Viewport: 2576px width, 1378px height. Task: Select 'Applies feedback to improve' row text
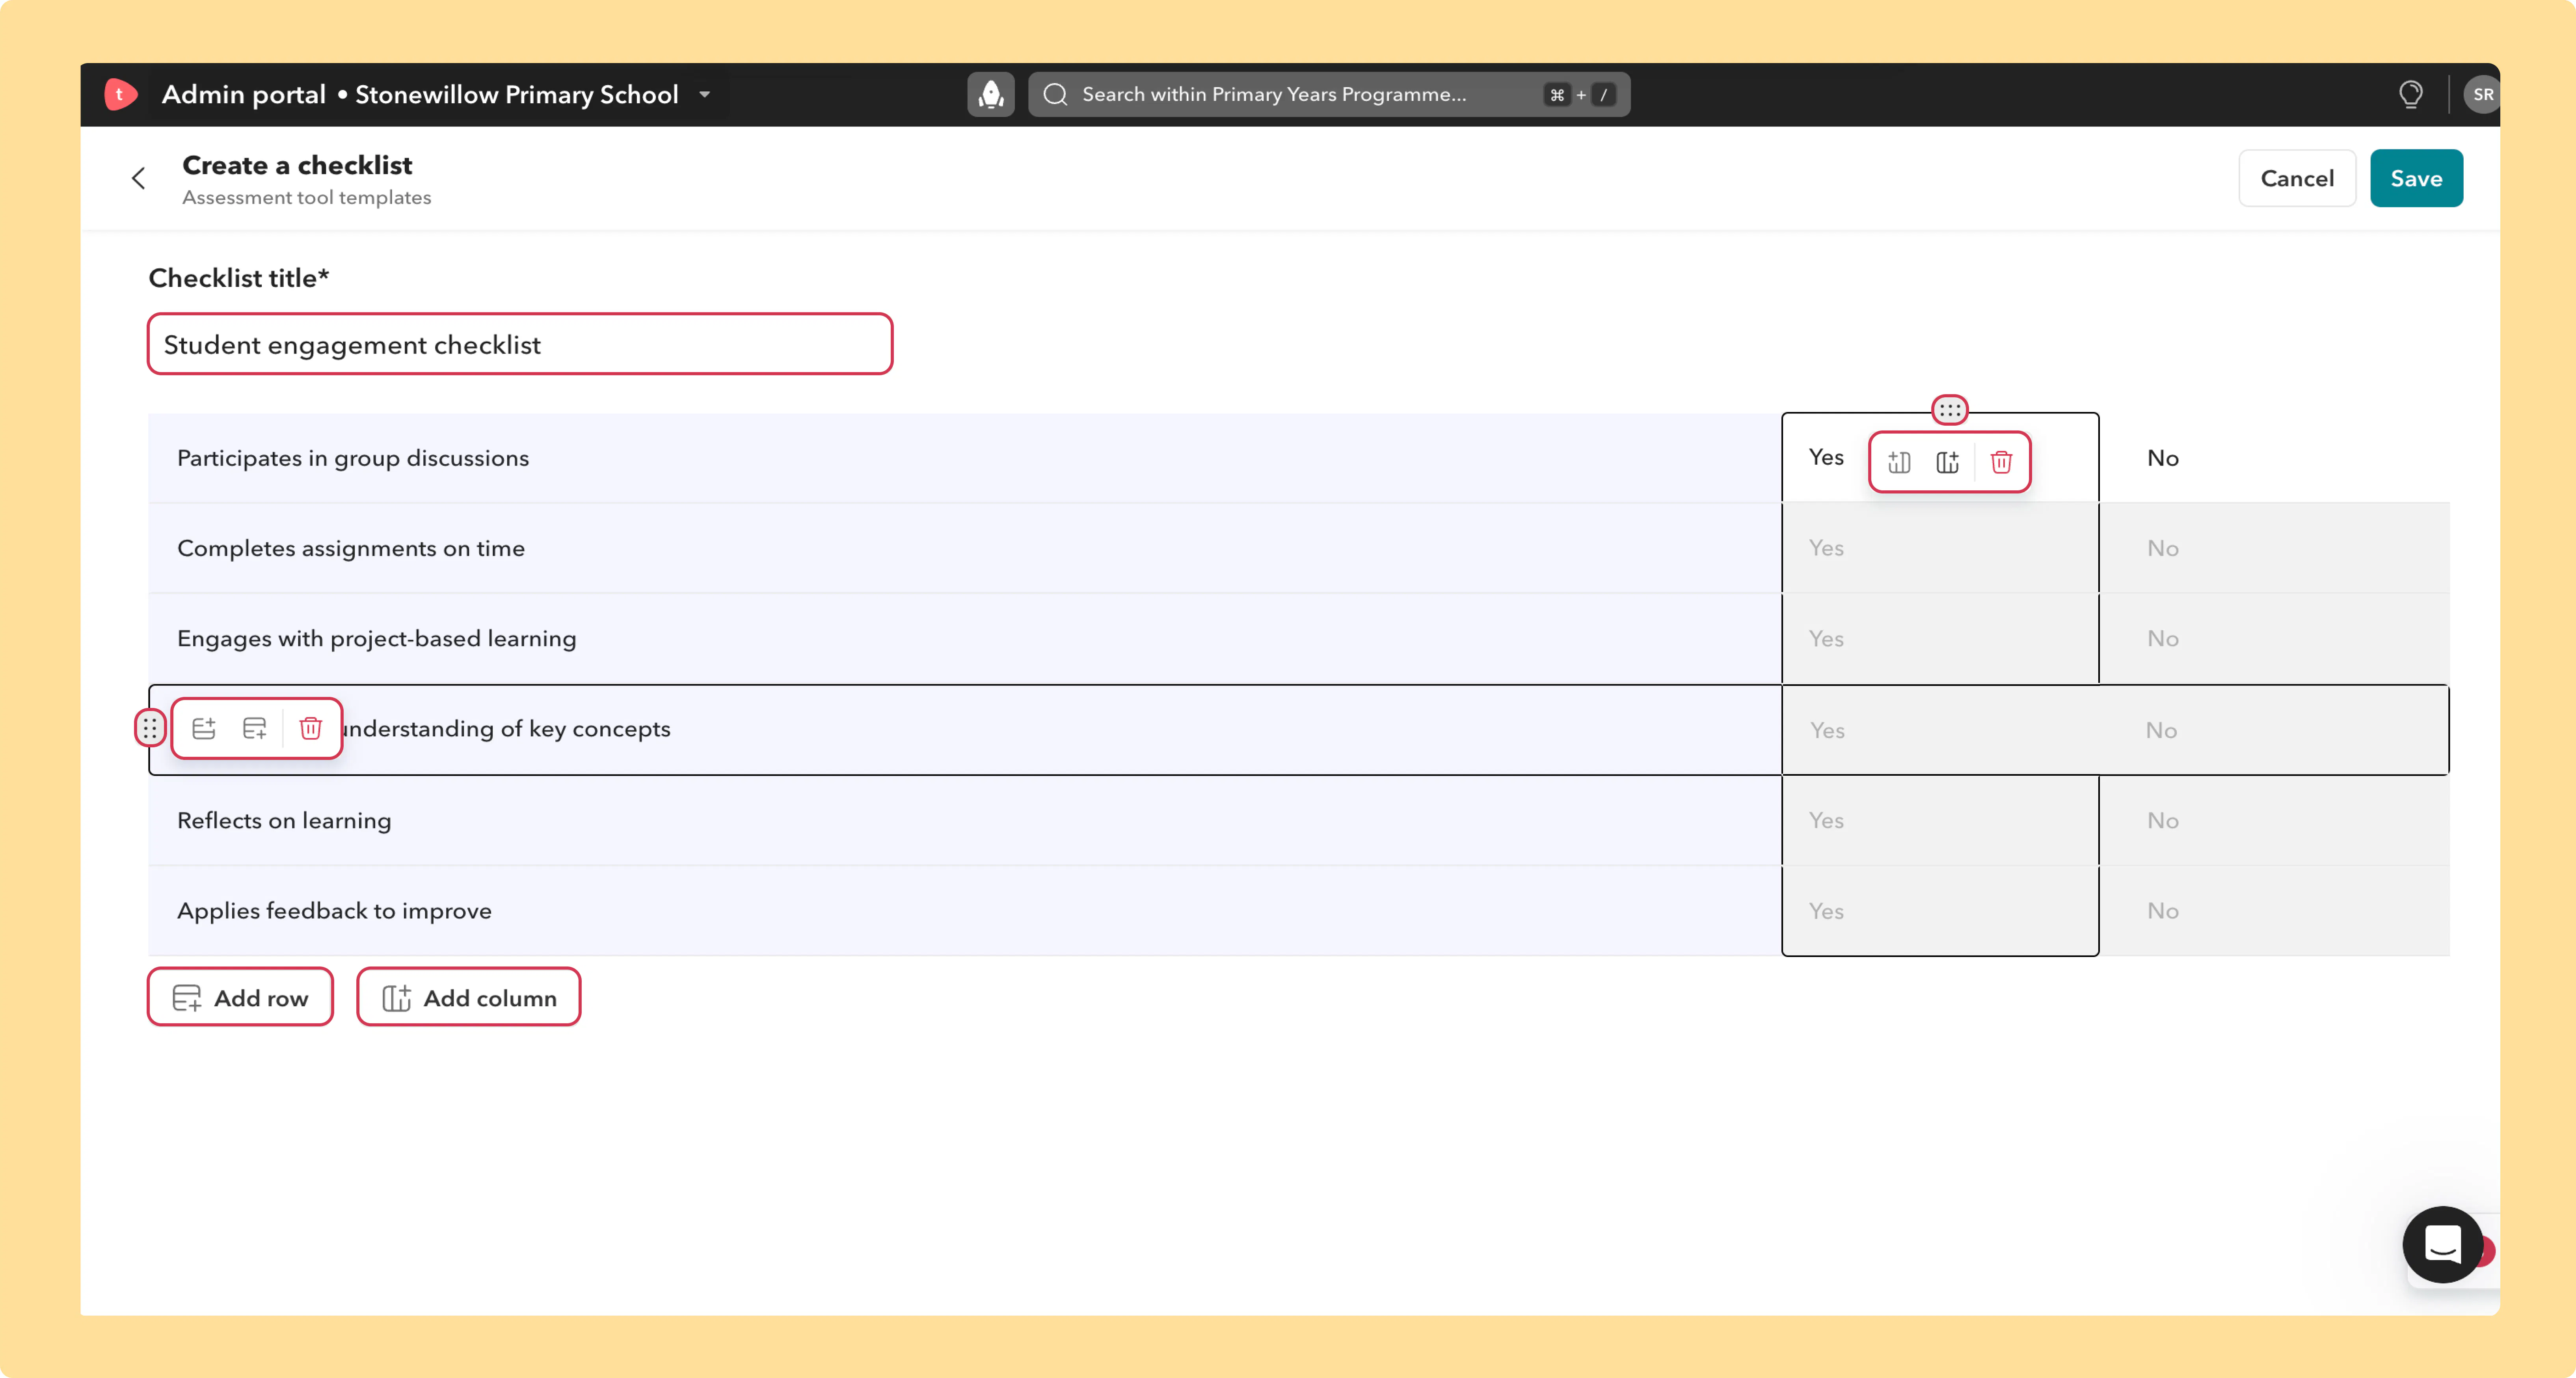334,910
